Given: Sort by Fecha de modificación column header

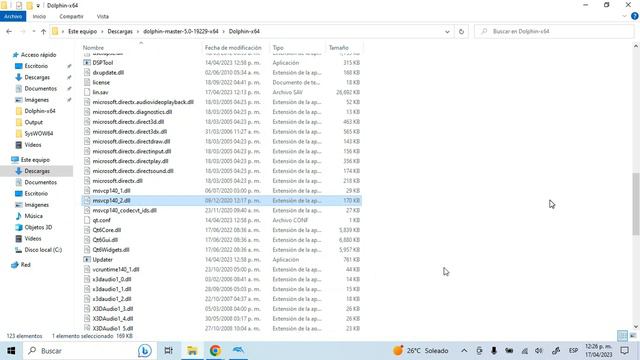Looking at the screenshot, I should pyautogui.click(x=233, y=48).
